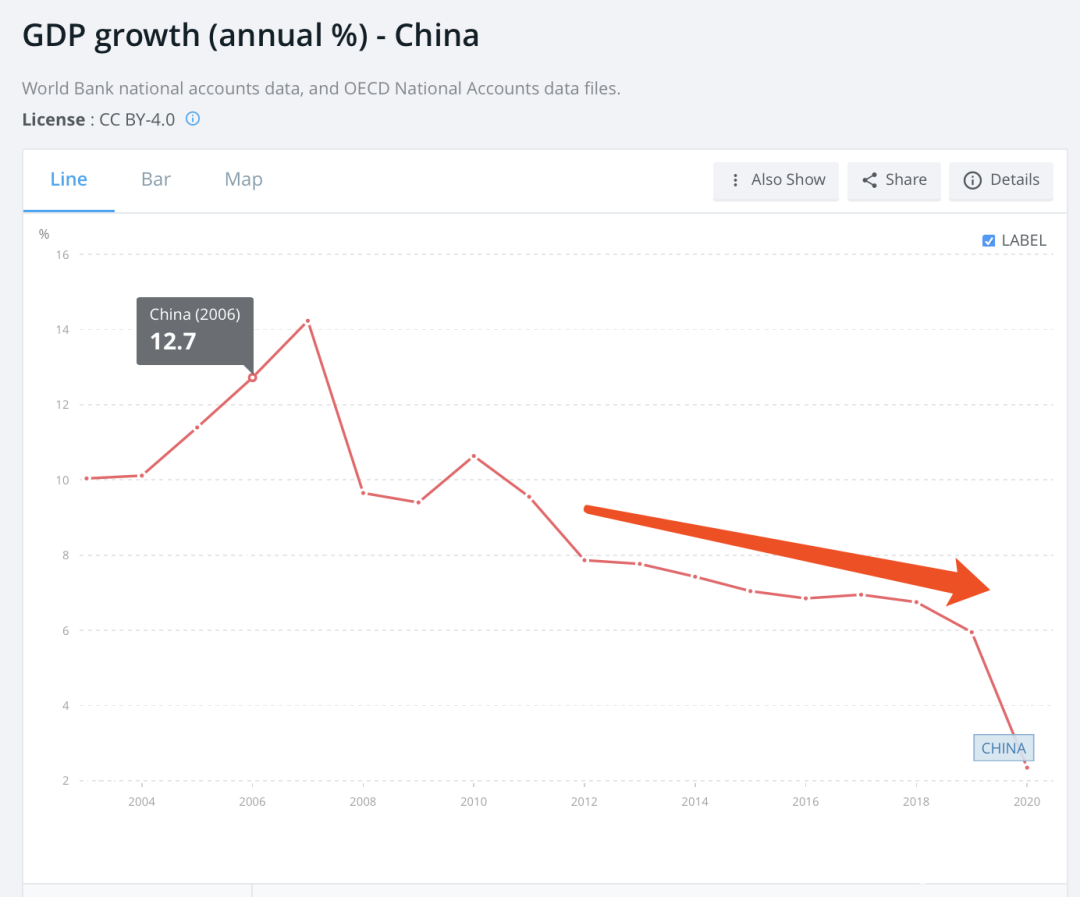This screenshot has height=897, width=1080.
Task: Click the 2010 data point on the chart
Action: (x=474, y=456)
